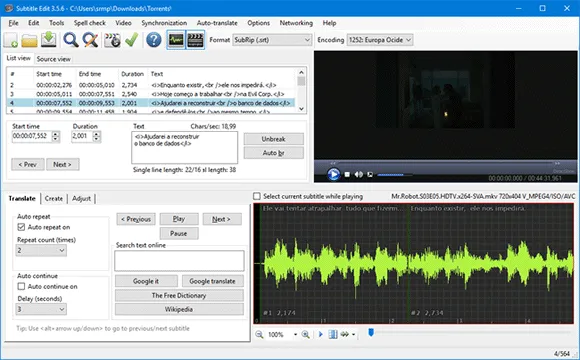The height and width of the screenshot is (360, 580).
Task: Open the Spell check menu
Action: 90,23
